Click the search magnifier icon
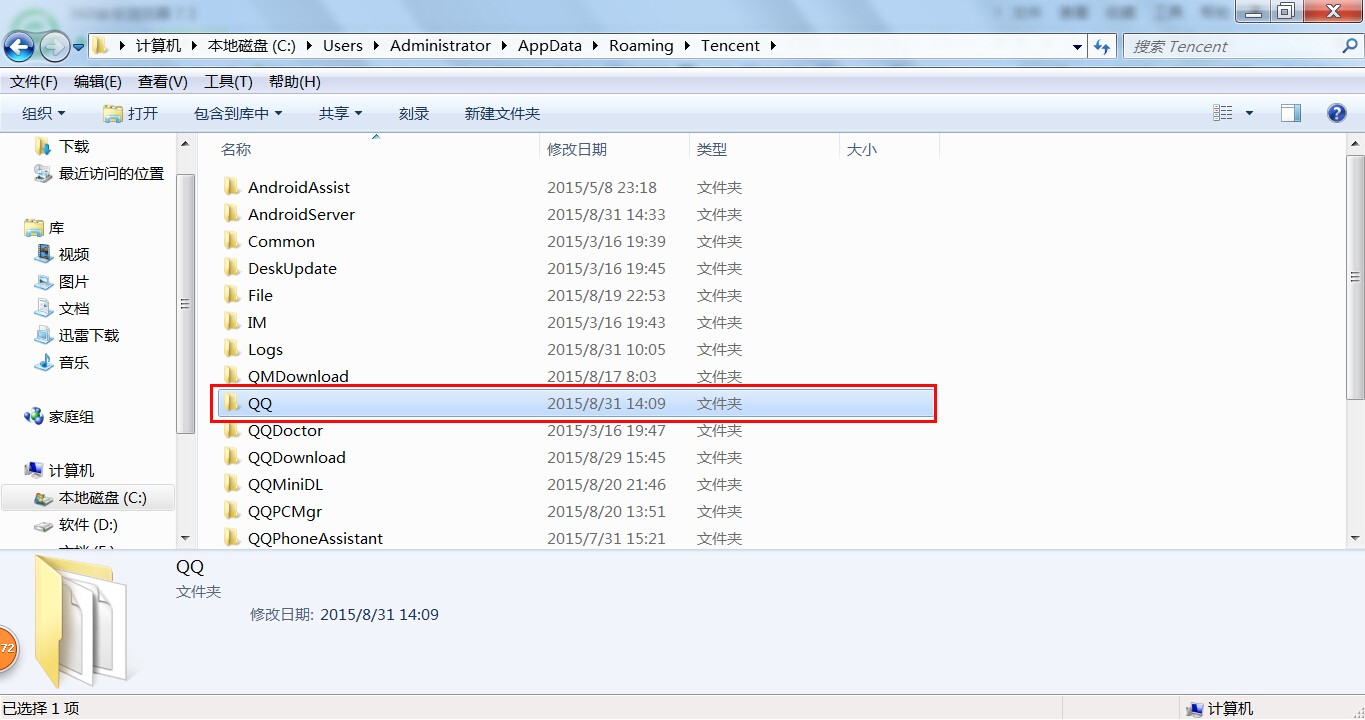The height and width of the screenshot is (720, 1365). [1349, 46]
